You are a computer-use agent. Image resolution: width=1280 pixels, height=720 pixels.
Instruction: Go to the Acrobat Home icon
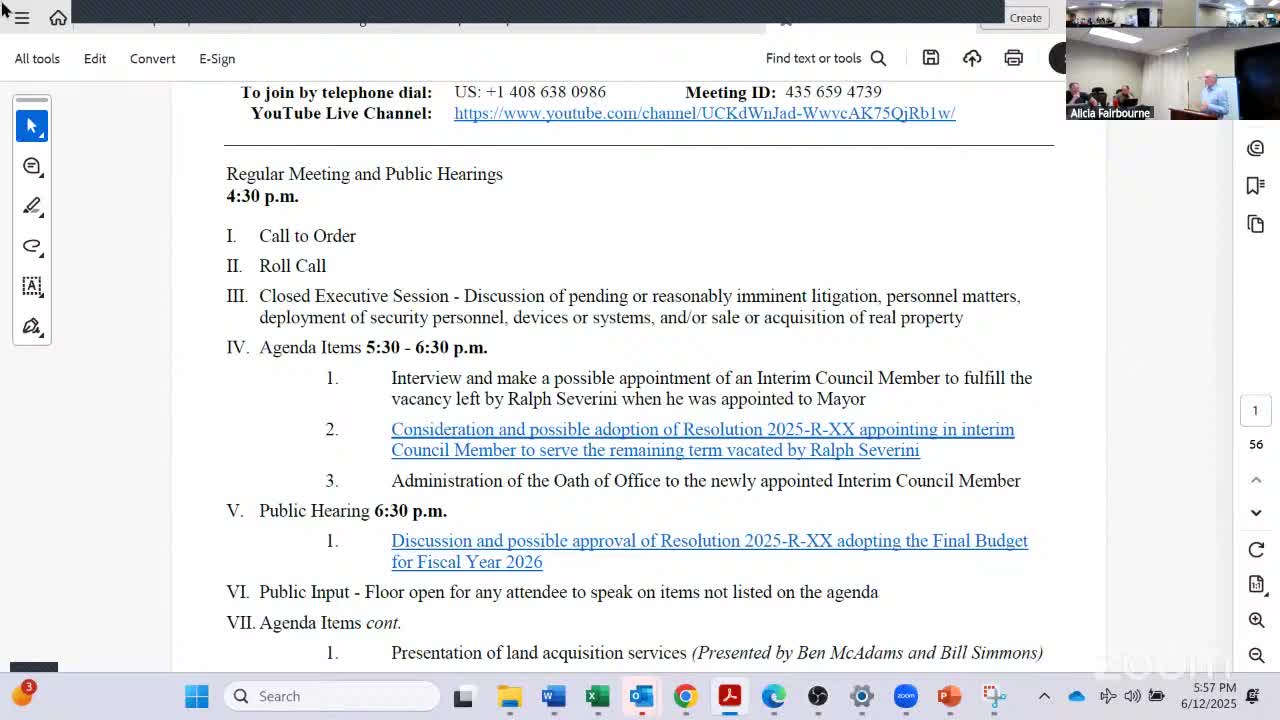pos(58,18)
